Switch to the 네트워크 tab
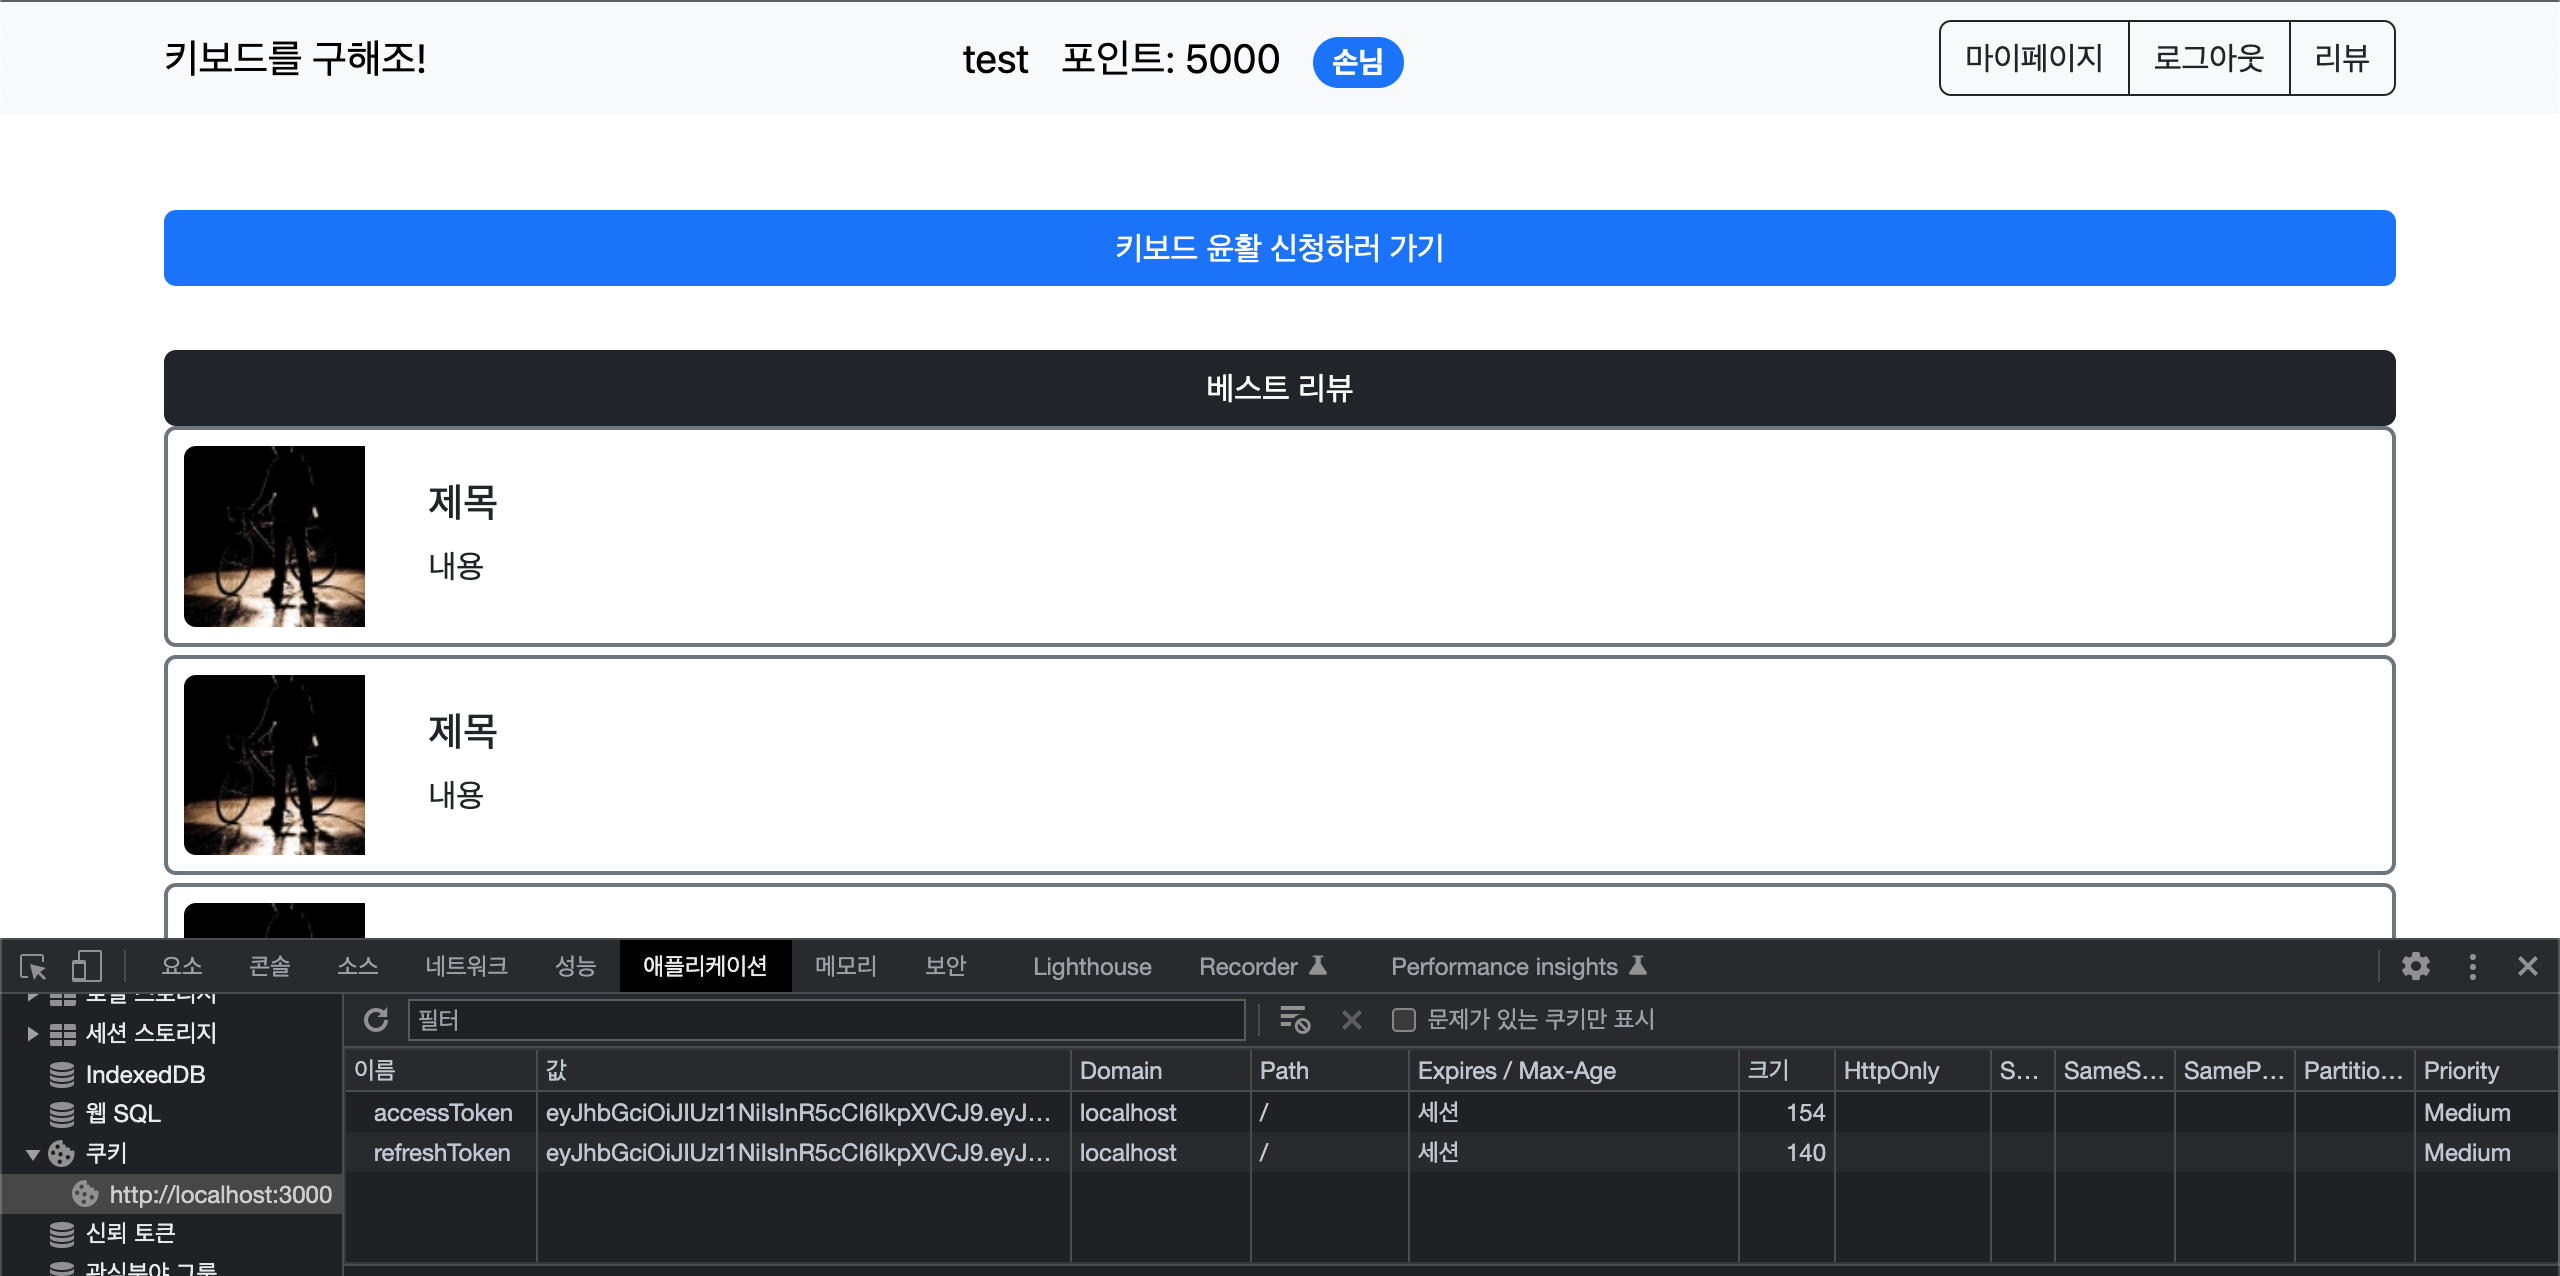 click(466, 966)
